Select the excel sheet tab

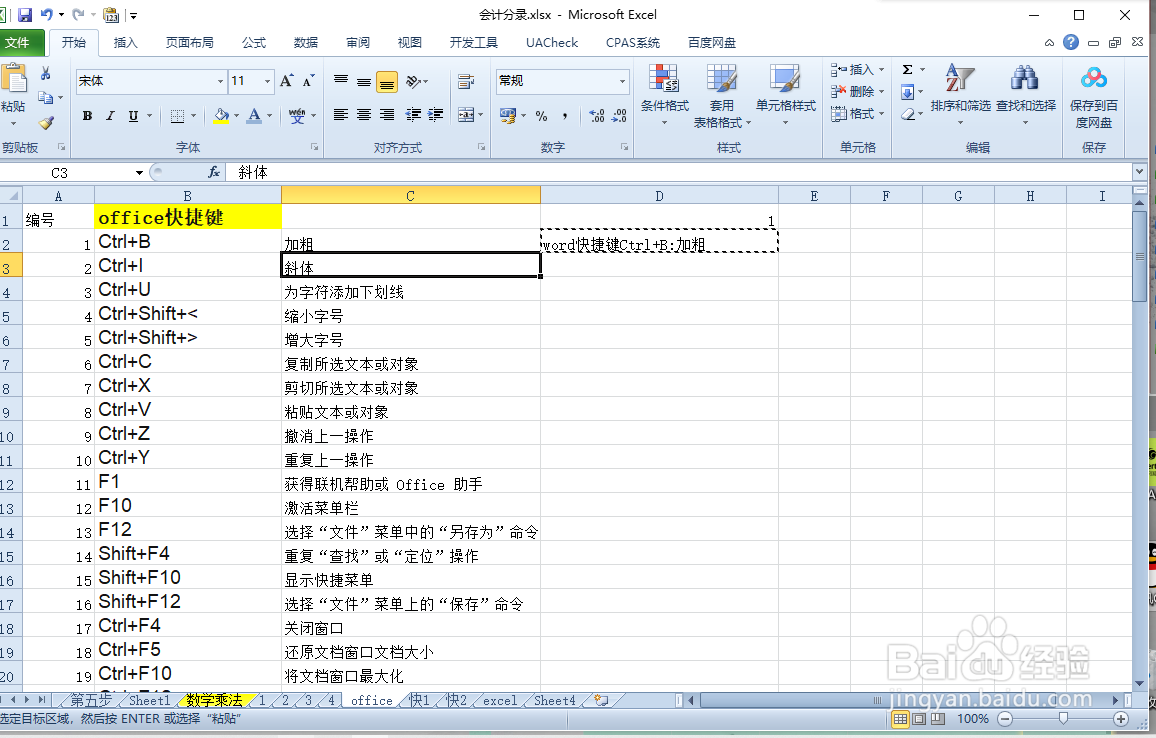[x=500, y=700]
